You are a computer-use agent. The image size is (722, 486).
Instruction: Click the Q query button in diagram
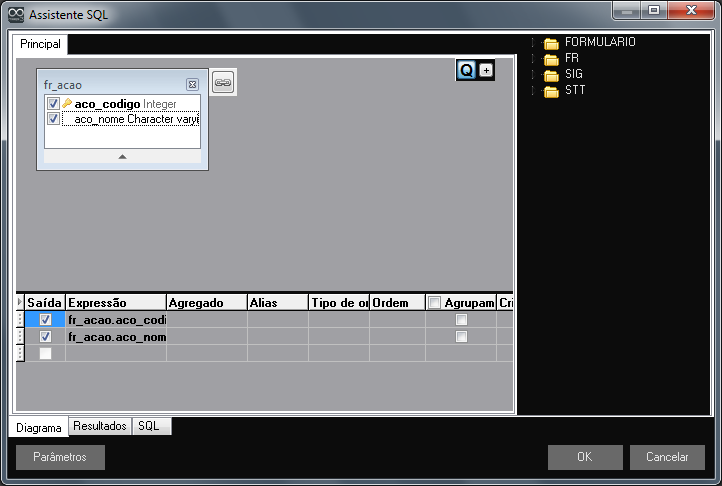(466, 70)
